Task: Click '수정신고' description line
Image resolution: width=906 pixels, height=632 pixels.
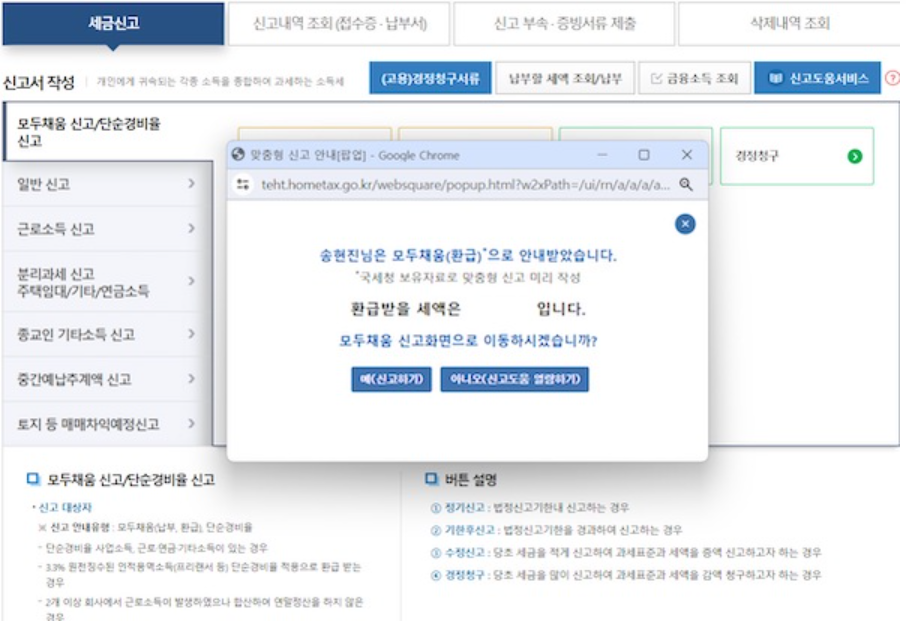Action: [x=626, y=552]
